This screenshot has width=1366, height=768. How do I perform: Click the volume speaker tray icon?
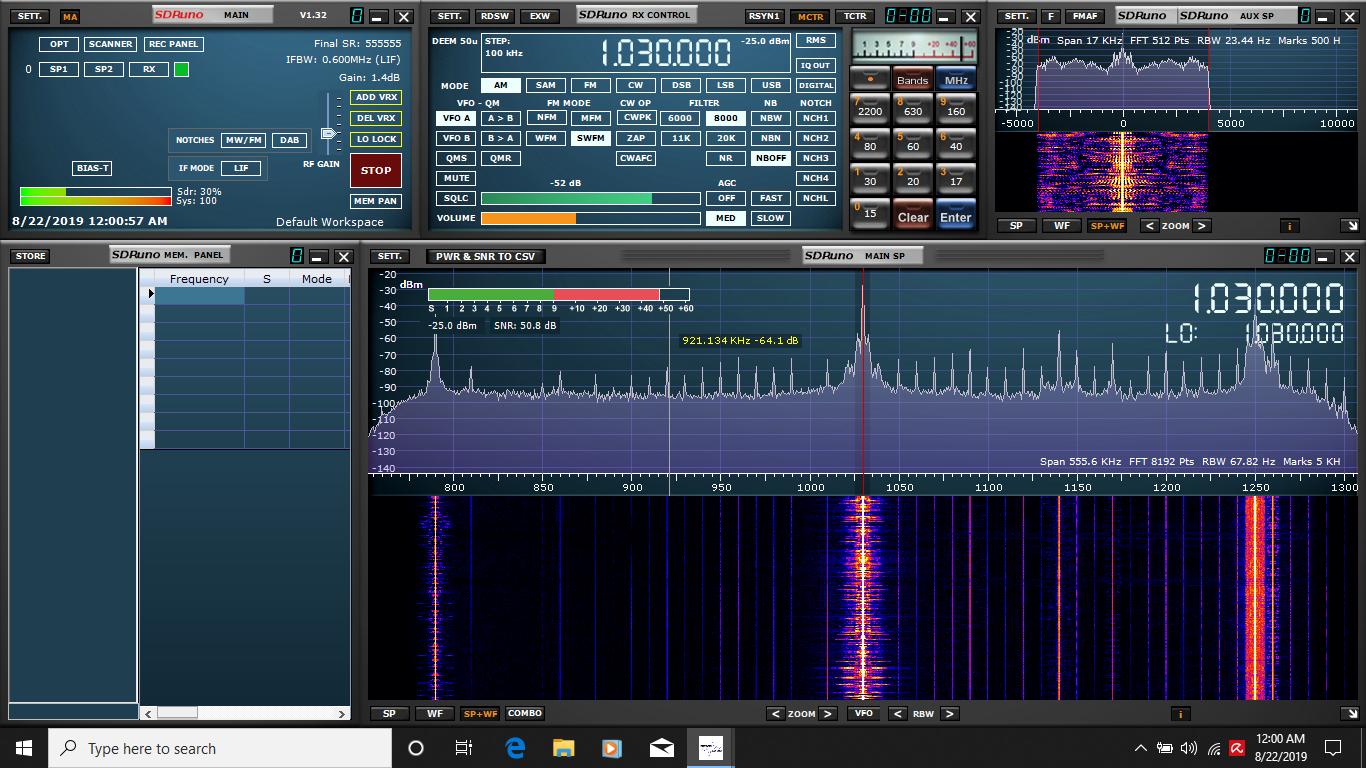(x=1189, y=748)
